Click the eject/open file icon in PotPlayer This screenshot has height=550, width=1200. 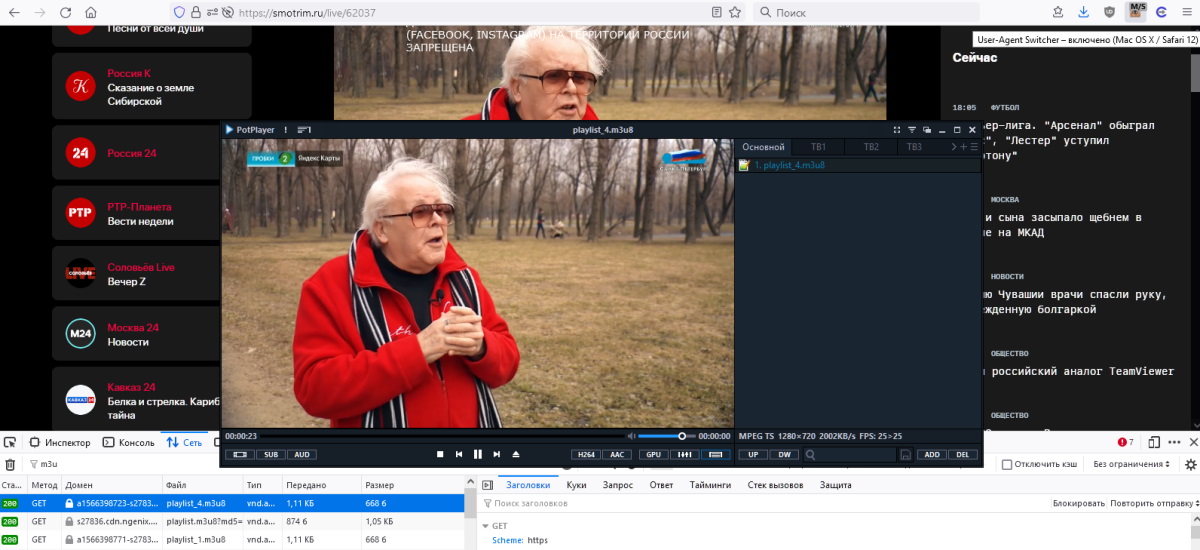tap(516, 454)
